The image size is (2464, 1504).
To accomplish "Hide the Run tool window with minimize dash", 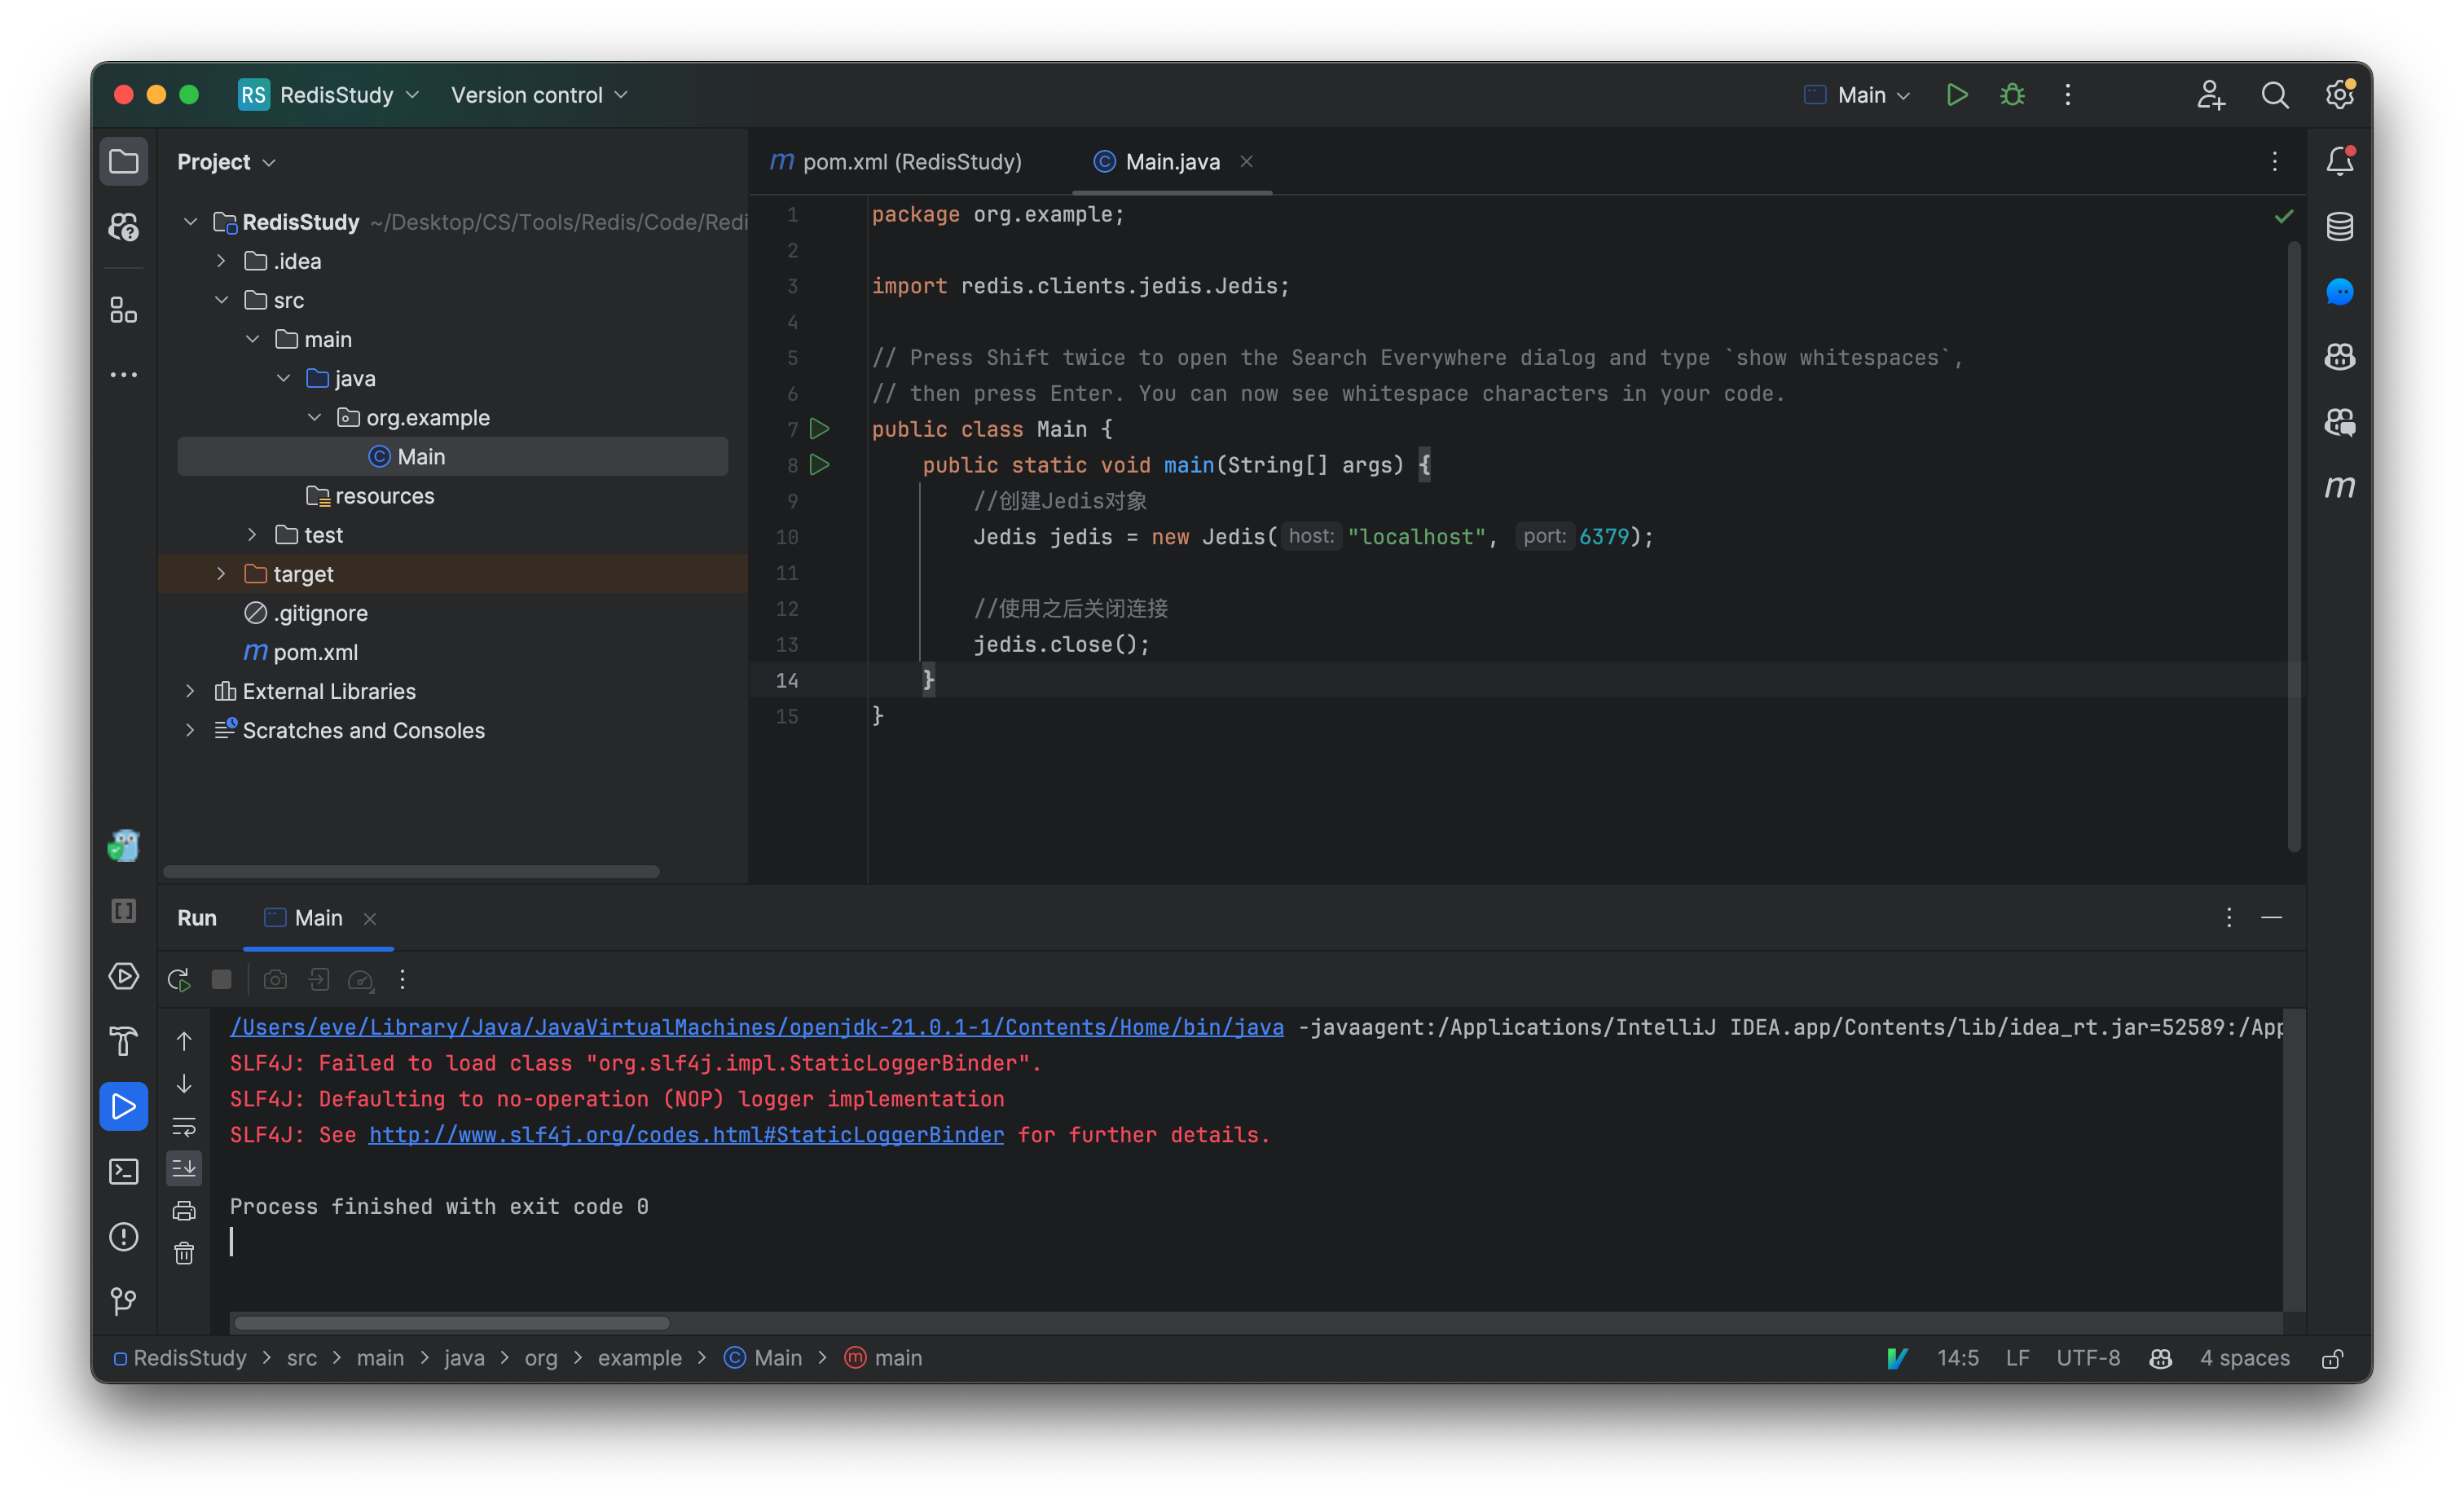I will pos(2272,918).
